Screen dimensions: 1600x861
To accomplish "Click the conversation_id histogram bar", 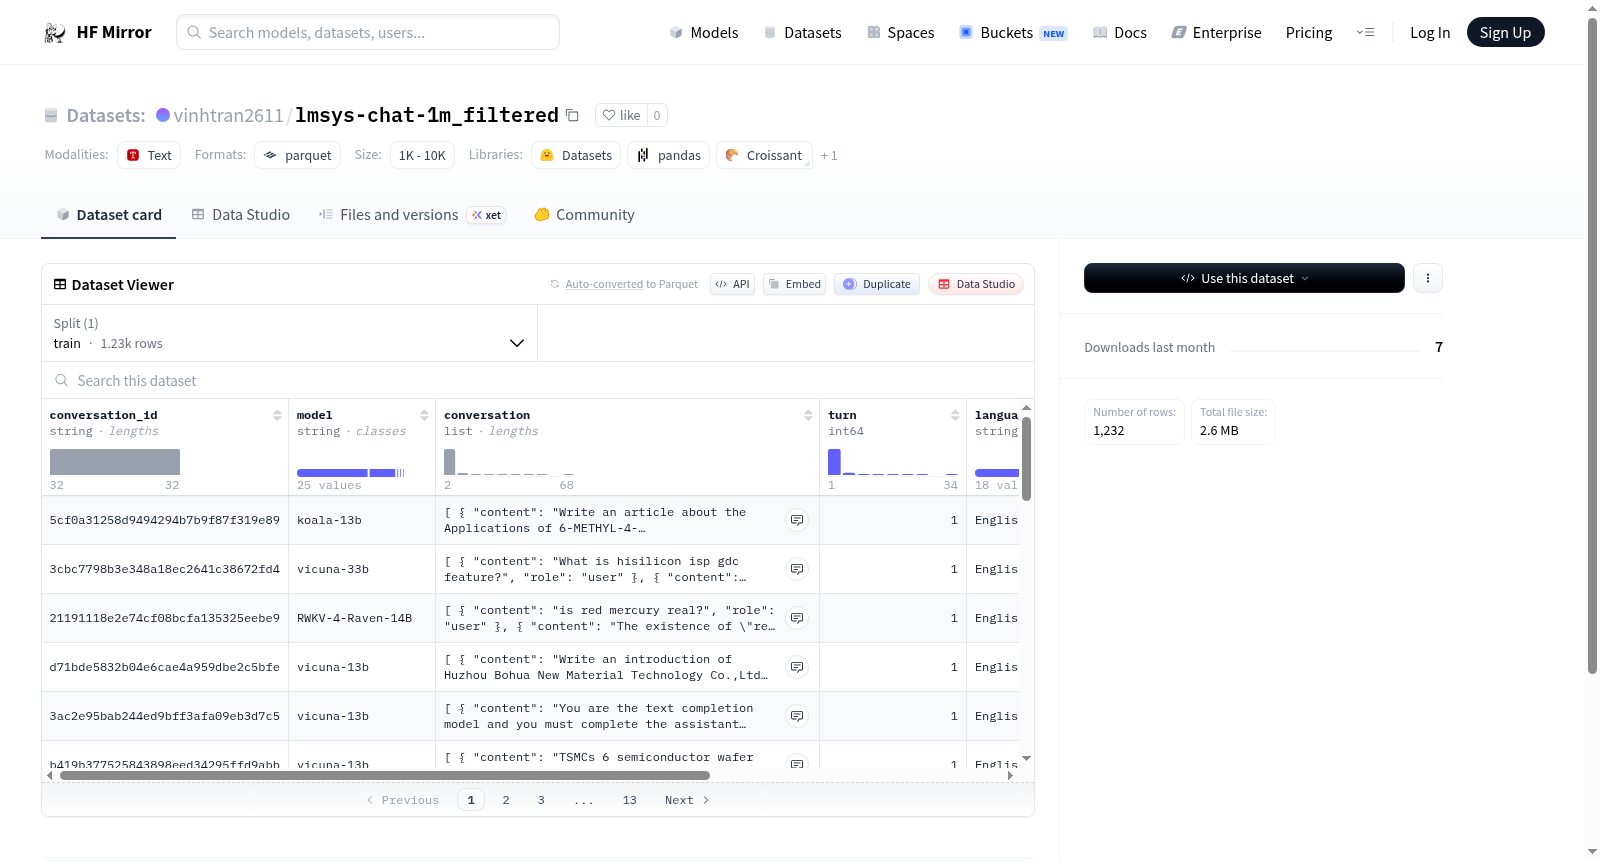I will [x=115, y=462].
